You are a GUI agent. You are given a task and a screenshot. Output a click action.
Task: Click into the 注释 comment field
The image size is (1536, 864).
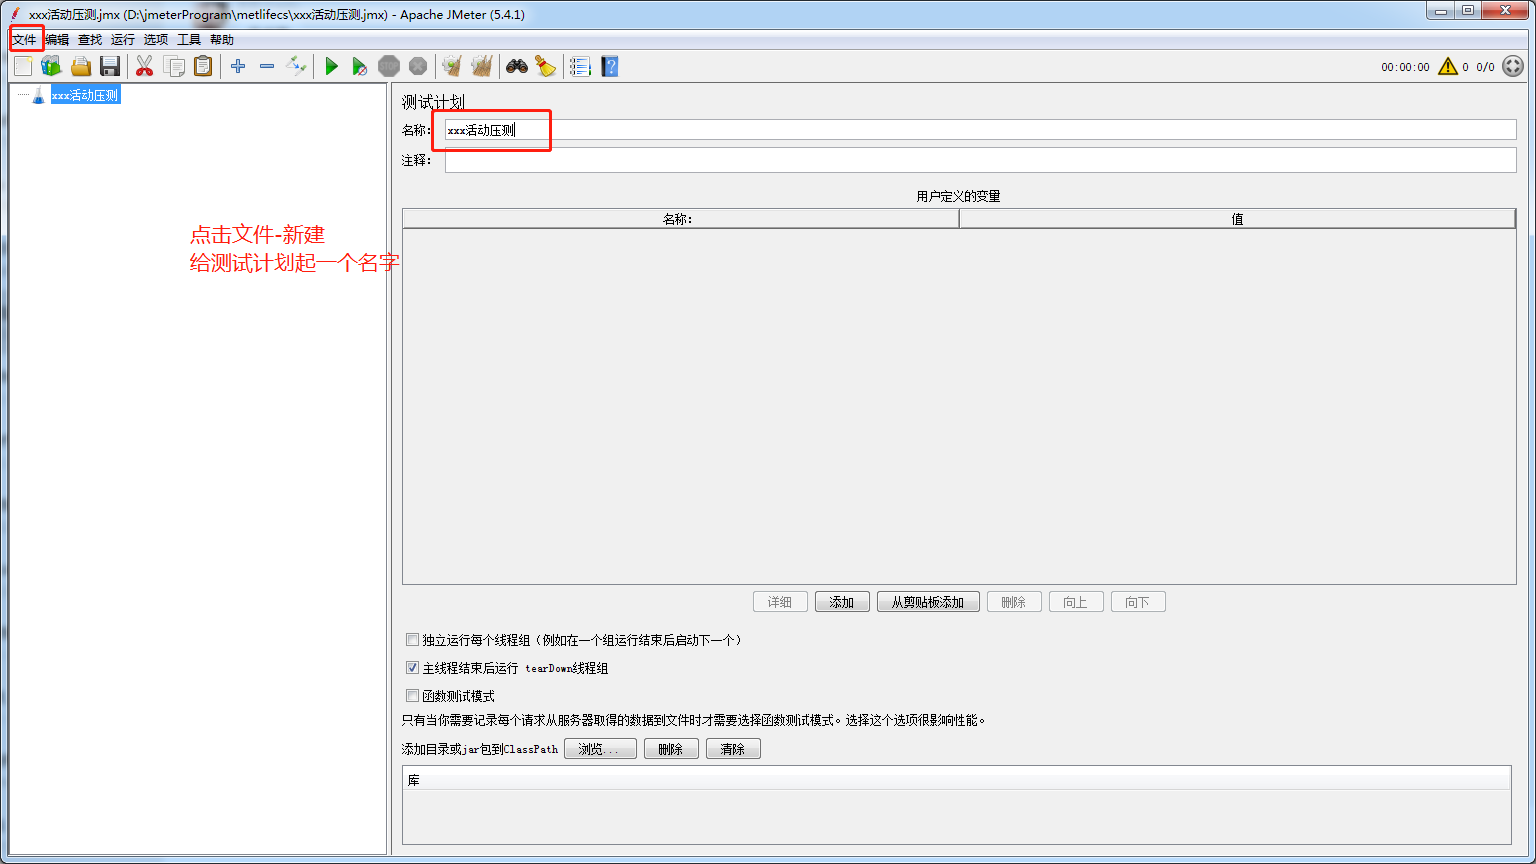[980, 160]
